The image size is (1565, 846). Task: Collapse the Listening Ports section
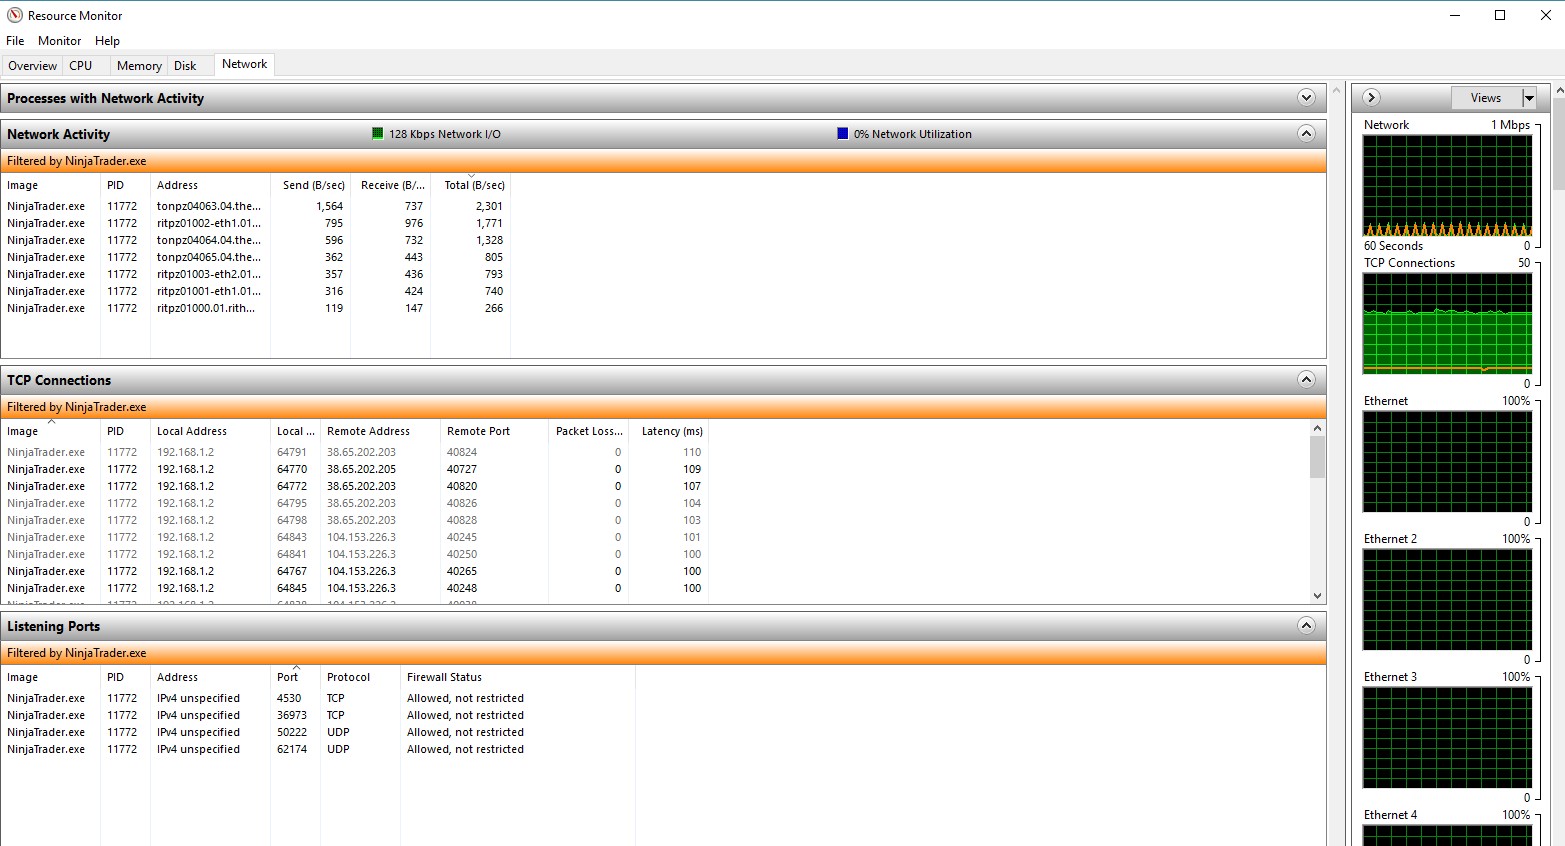[x=1306, y=625]
